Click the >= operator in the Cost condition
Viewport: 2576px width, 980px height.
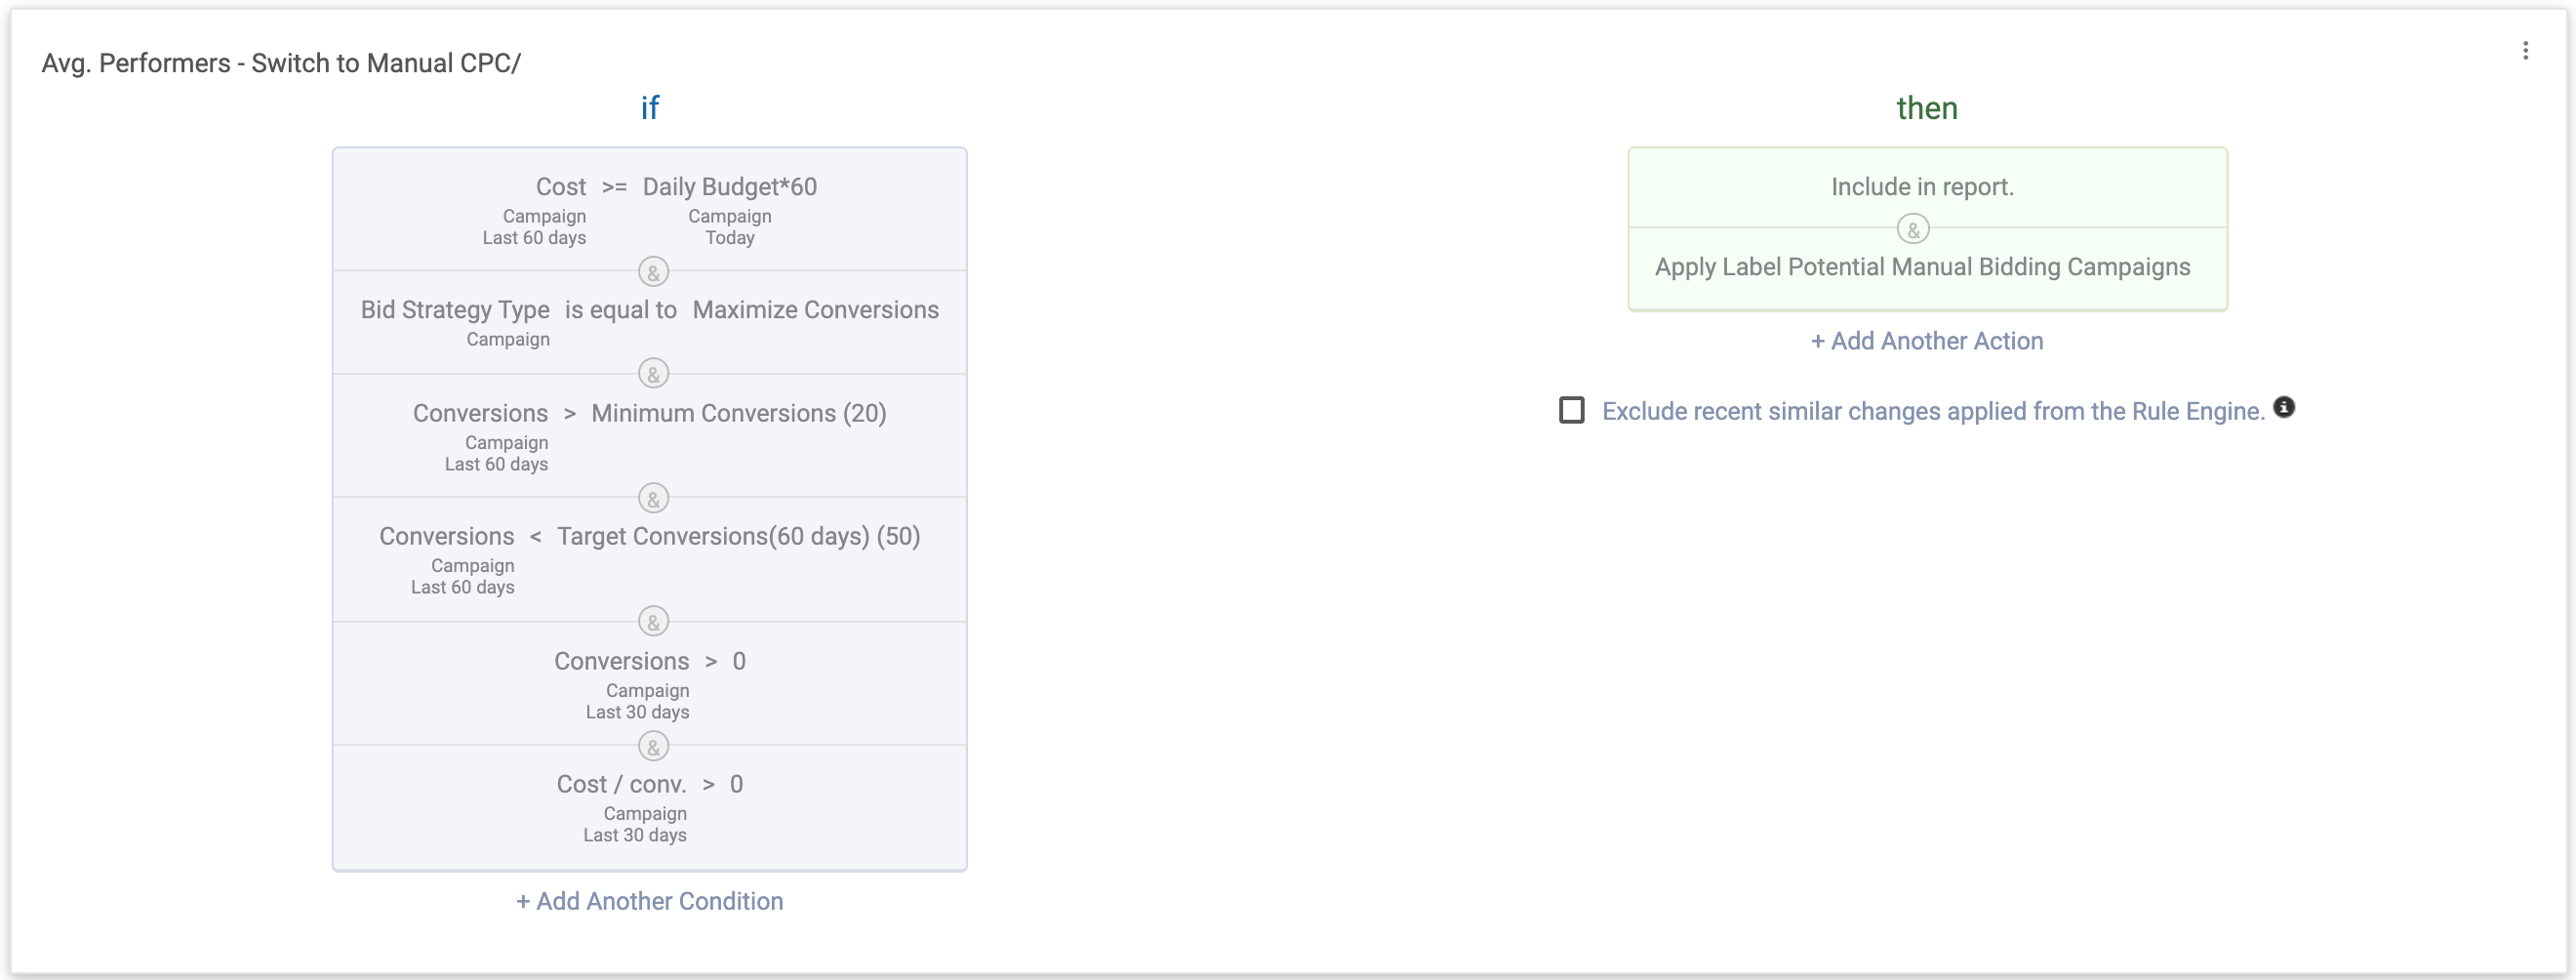[614, 187]
